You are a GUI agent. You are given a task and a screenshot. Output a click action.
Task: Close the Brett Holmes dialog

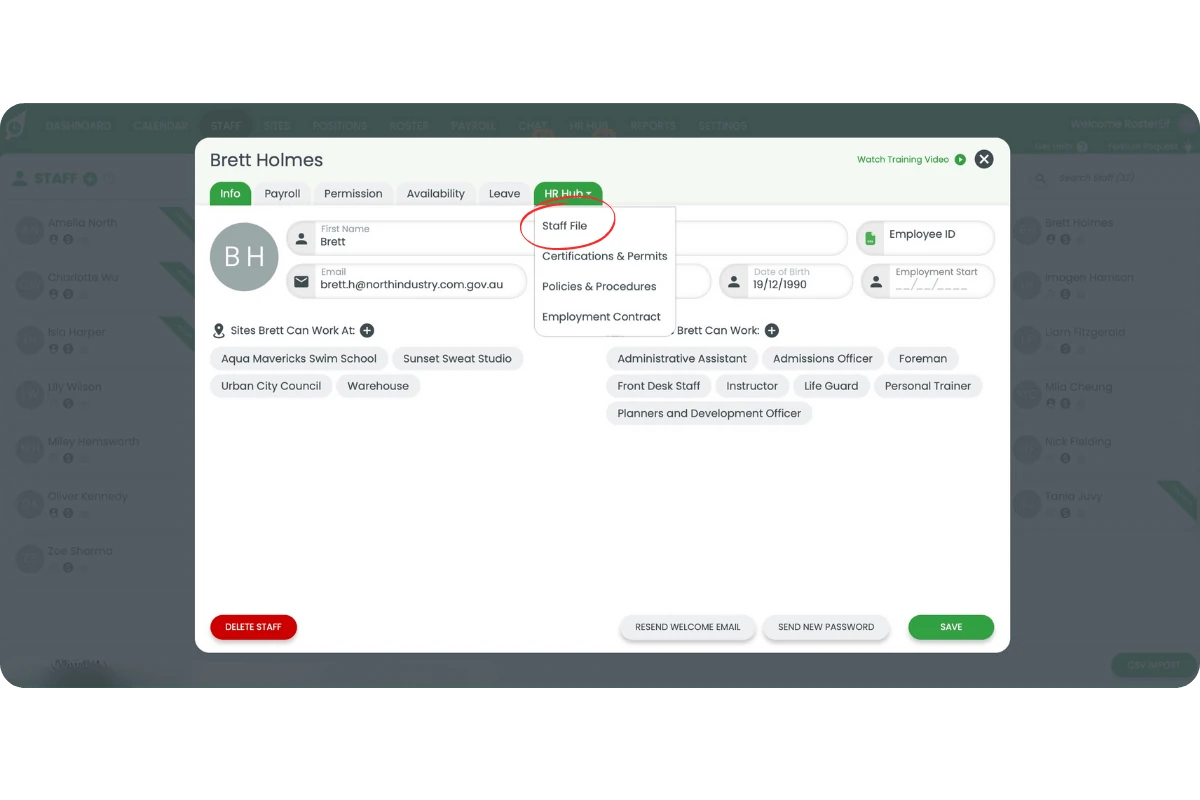pyautogui.click(x=984, y=159)
